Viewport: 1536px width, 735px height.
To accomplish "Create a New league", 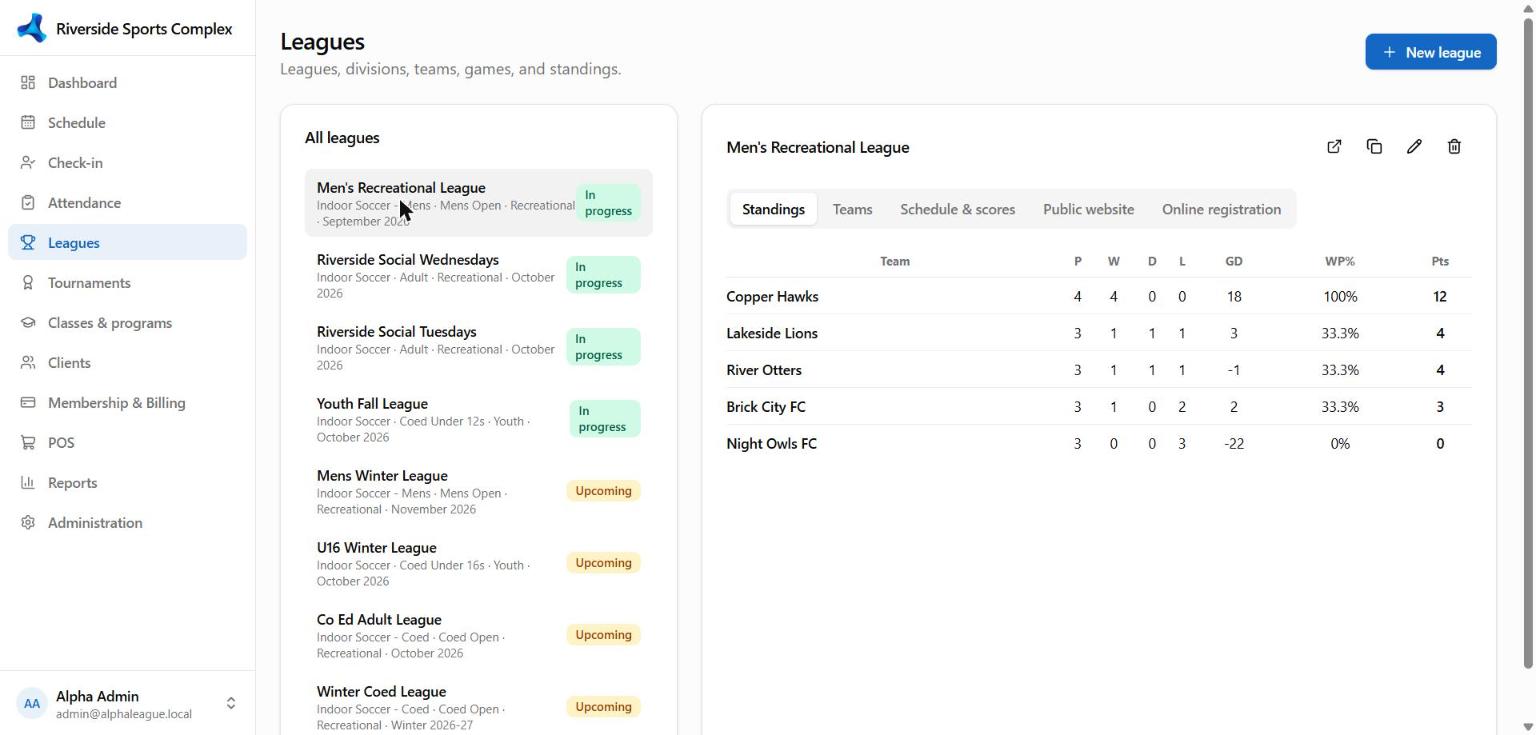I will click(x=1431, y=52).
